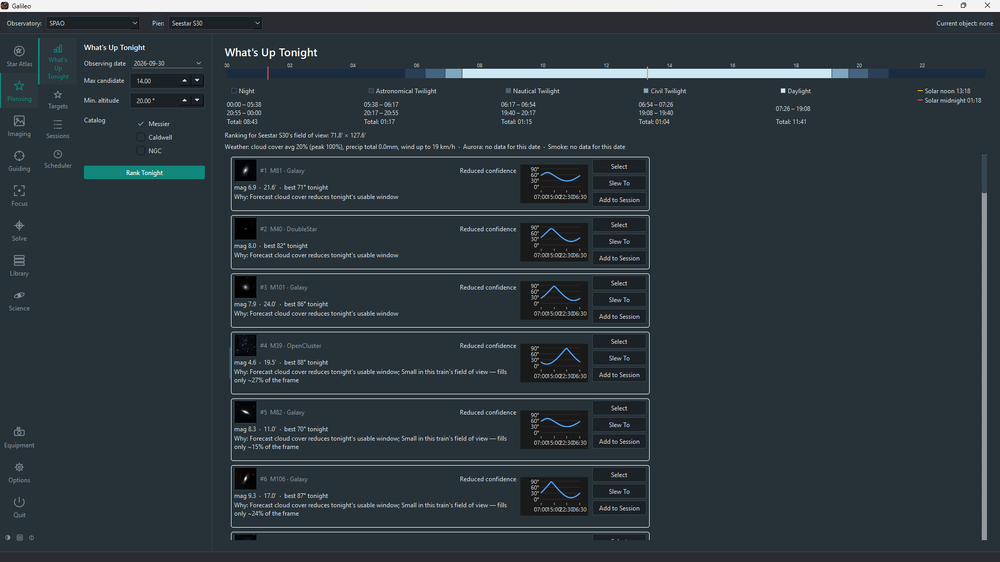This screenshot has width=1000, height=562.
Task: Click the yellow solar noon timeline marker
Action: (647, 73)
